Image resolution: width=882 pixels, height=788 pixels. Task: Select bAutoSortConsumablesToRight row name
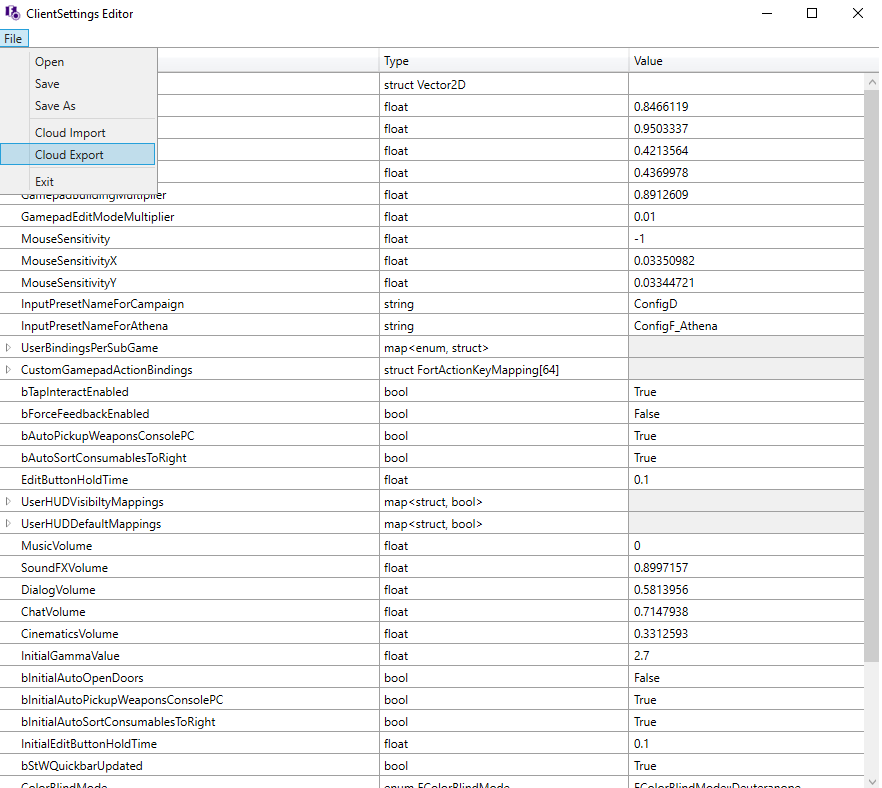[104, 457]
